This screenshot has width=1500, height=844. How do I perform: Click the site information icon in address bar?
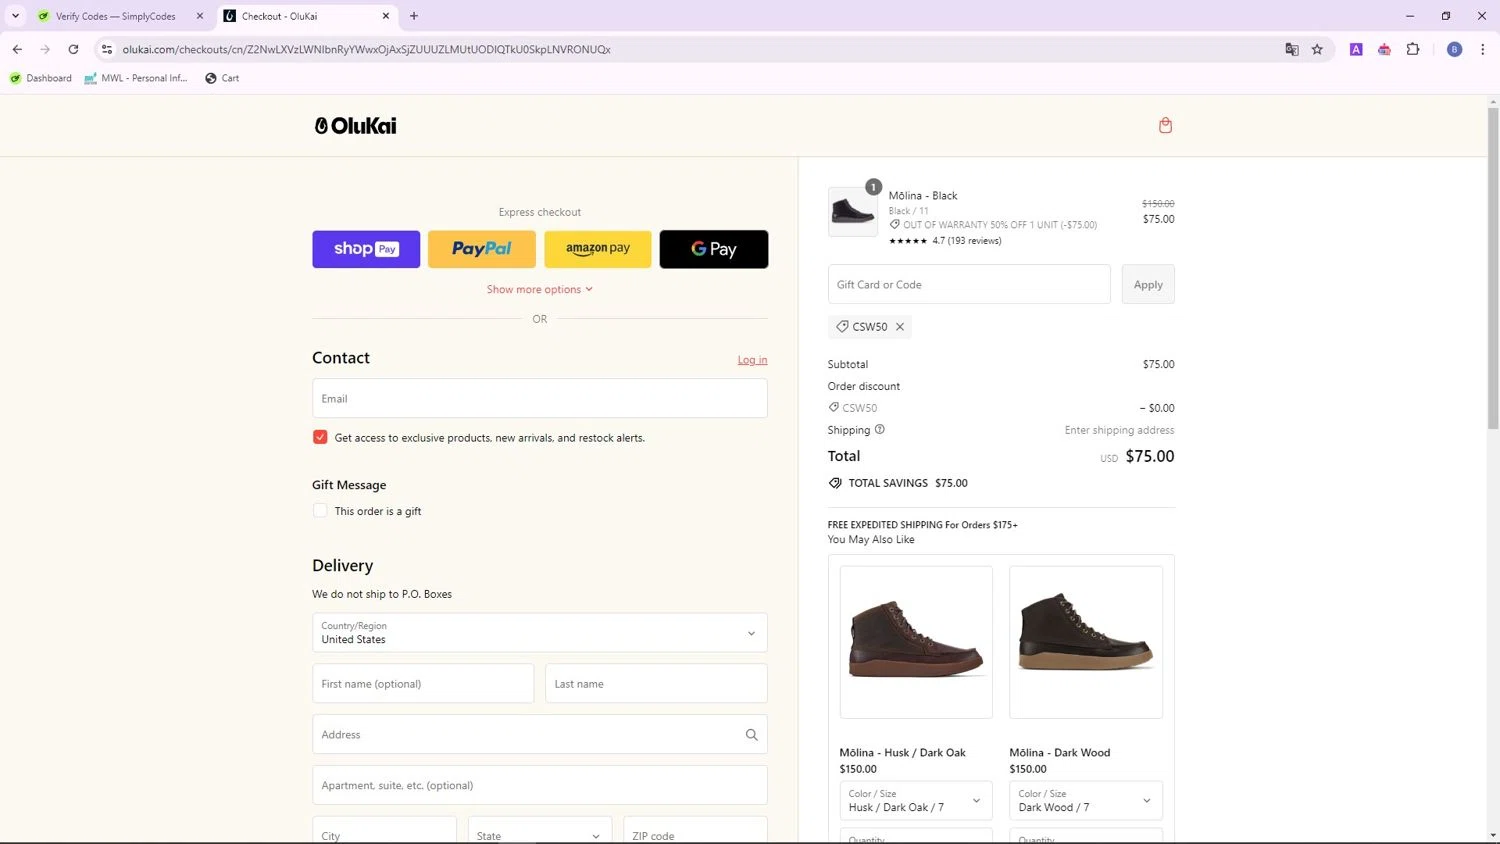tap(107, 49)
